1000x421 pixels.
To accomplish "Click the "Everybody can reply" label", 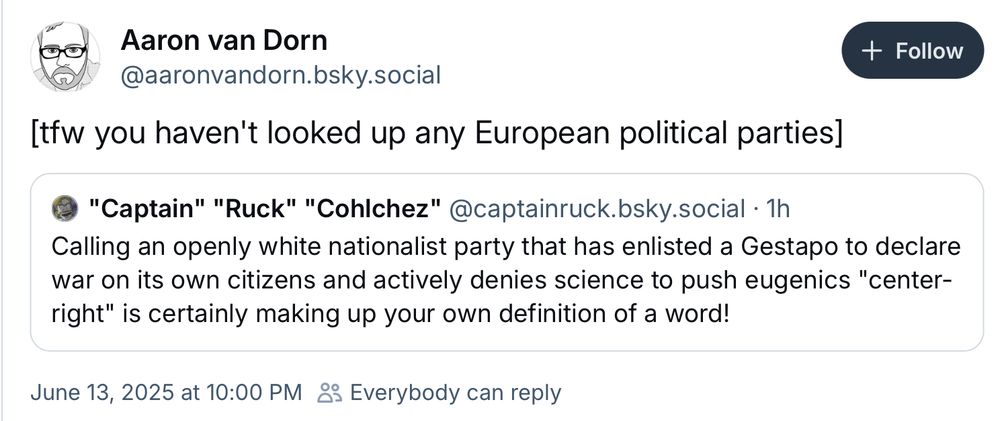I will click(455, 393).
